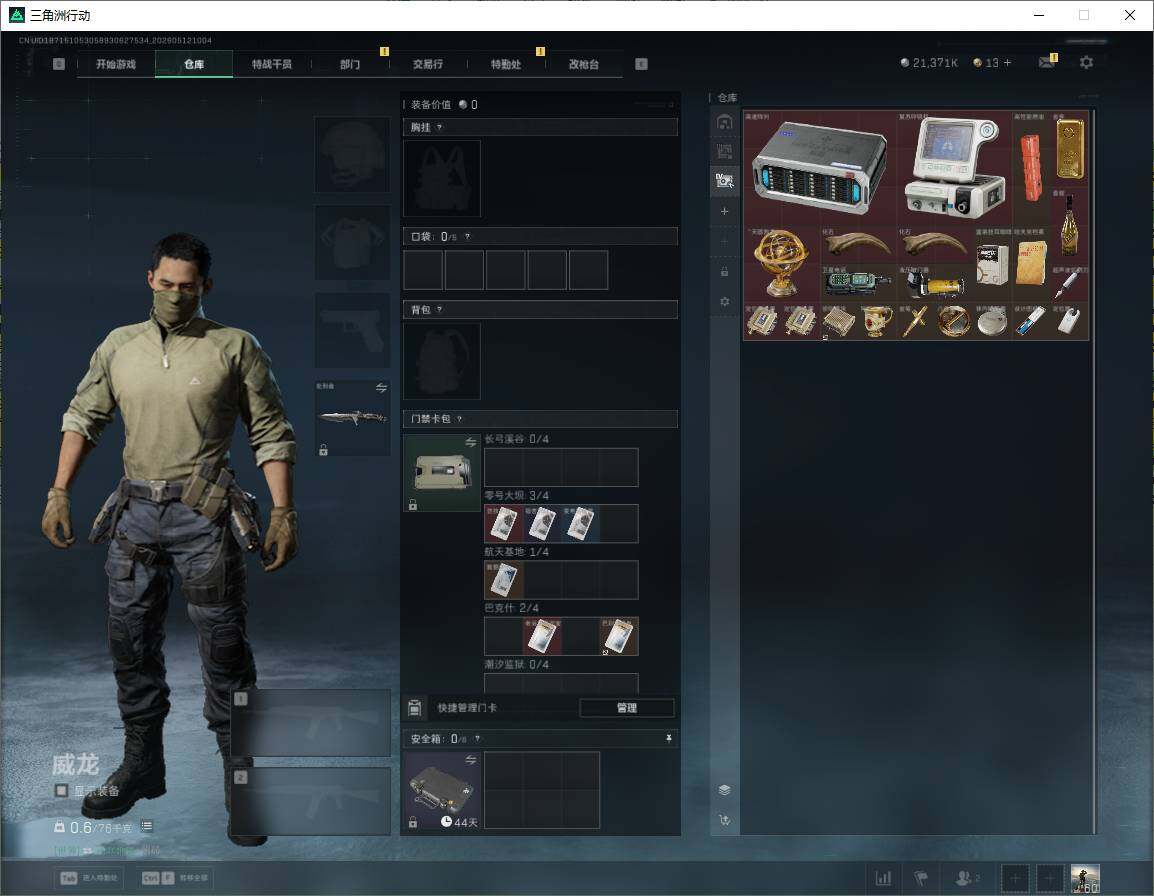Select the red keycard in 巴克什 row
This screenshot has height=896, width=1154.
(x=542, y=636)
